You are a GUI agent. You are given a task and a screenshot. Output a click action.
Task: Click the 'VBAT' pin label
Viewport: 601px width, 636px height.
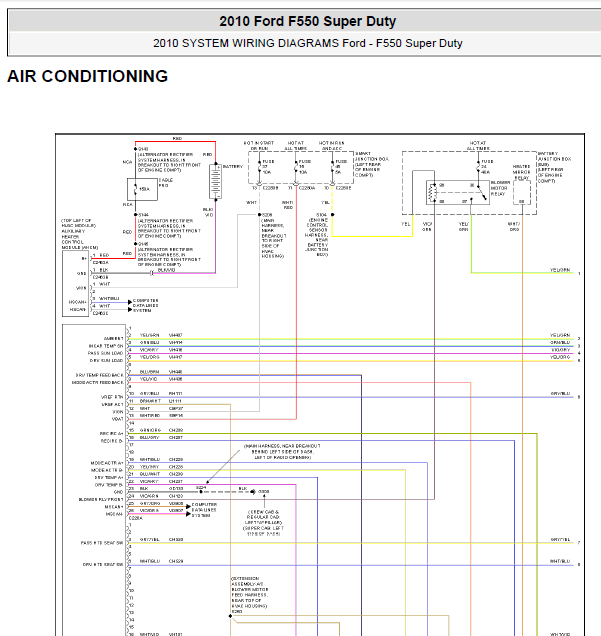[117, 419]
